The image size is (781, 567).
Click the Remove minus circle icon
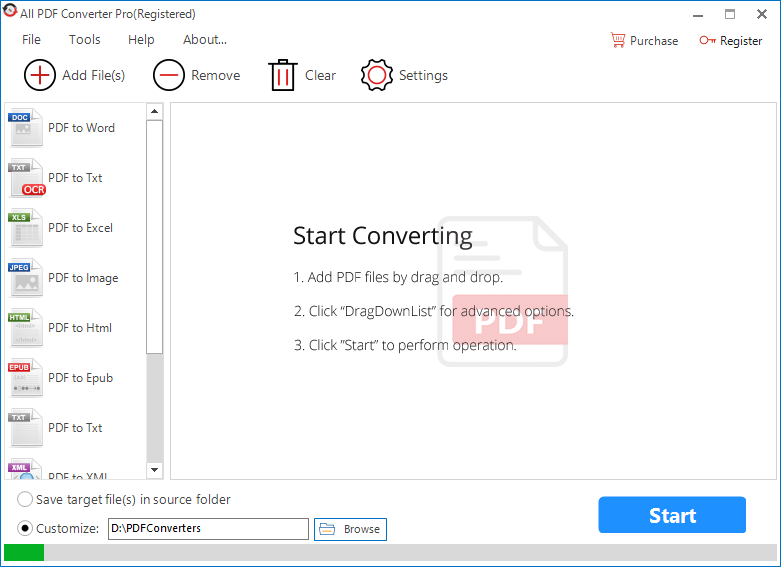(169, 75)
